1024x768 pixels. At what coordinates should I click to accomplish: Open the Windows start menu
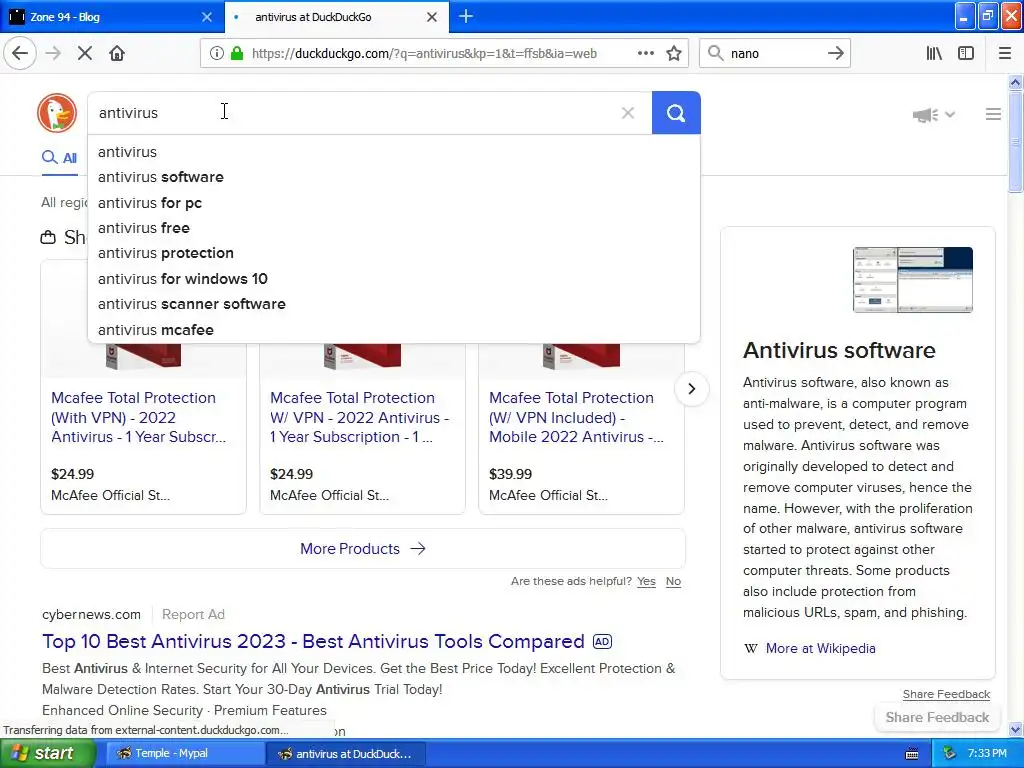[x=48, y=754]
